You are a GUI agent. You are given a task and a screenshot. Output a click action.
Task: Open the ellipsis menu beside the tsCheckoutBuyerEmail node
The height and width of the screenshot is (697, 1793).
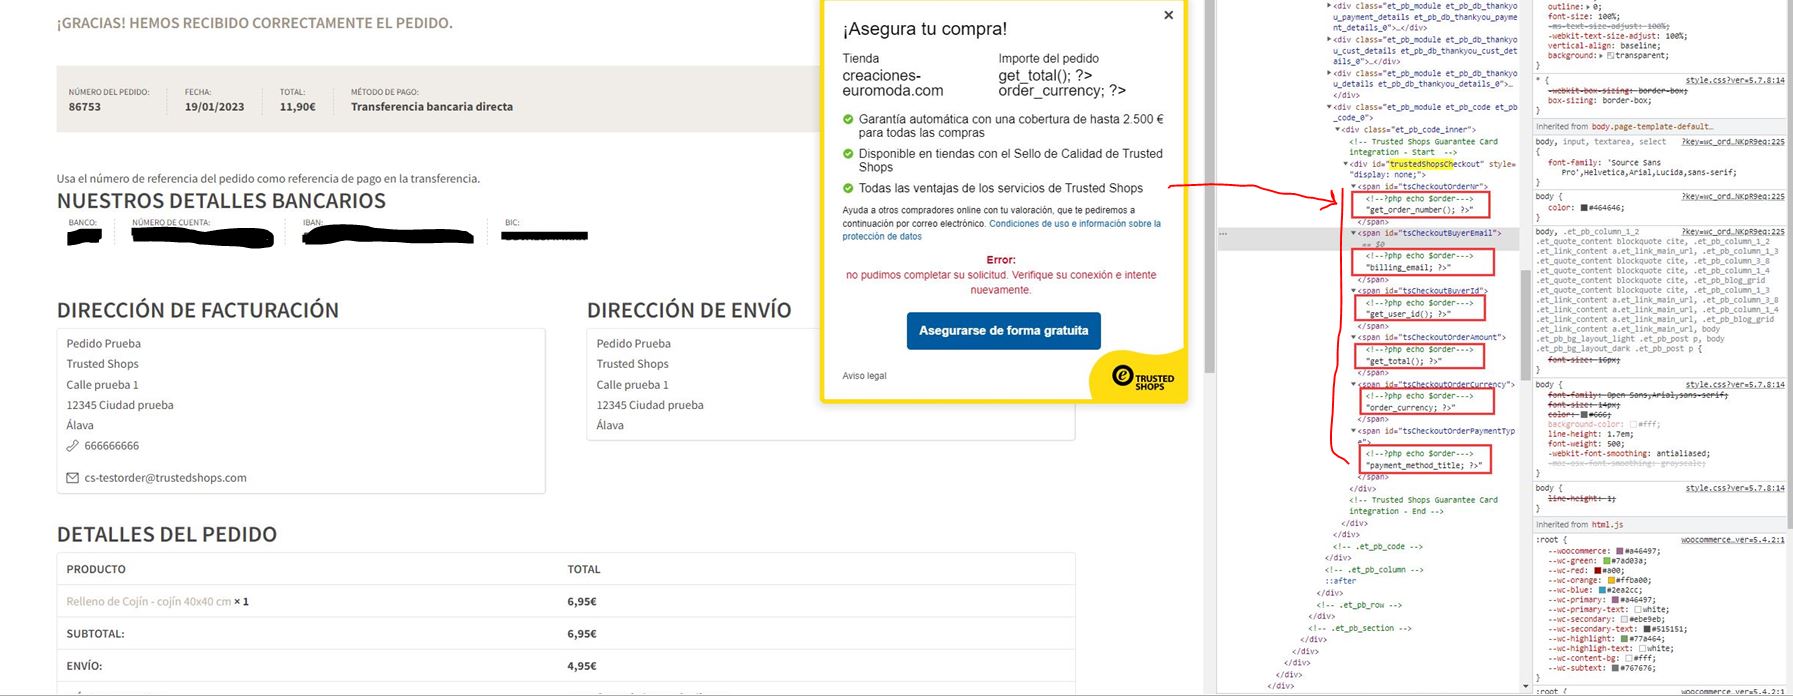[x=1223, y=233]
